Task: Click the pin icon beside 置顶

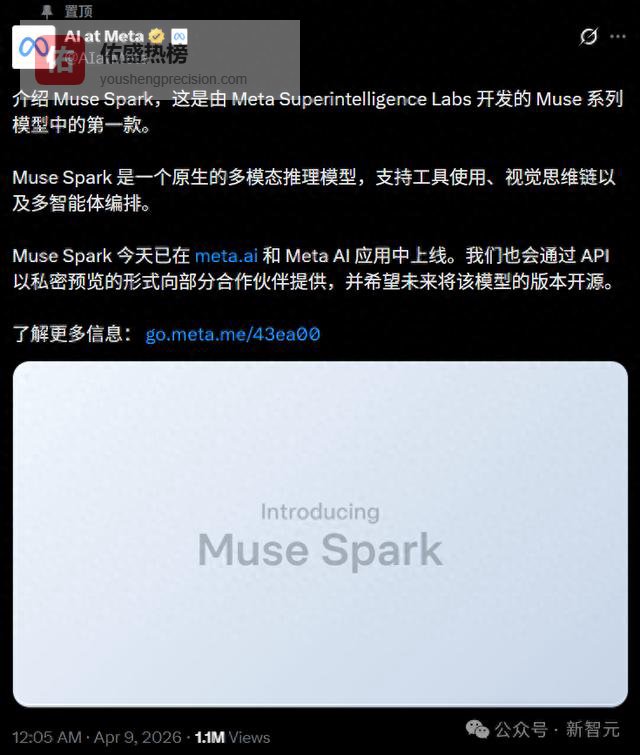Action: 47,11
